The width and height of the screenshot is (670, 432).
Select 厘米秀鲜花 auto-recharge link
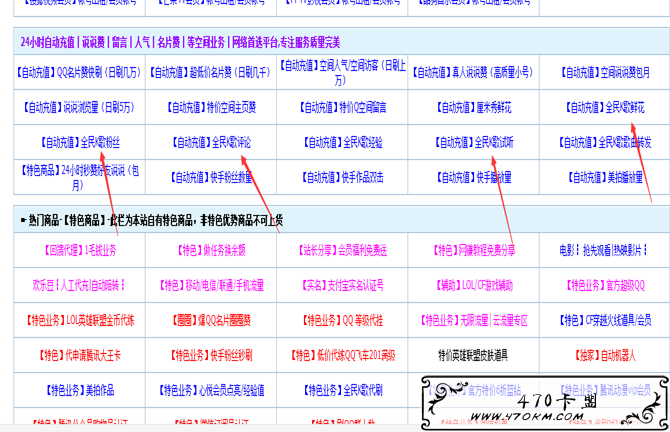473,107
